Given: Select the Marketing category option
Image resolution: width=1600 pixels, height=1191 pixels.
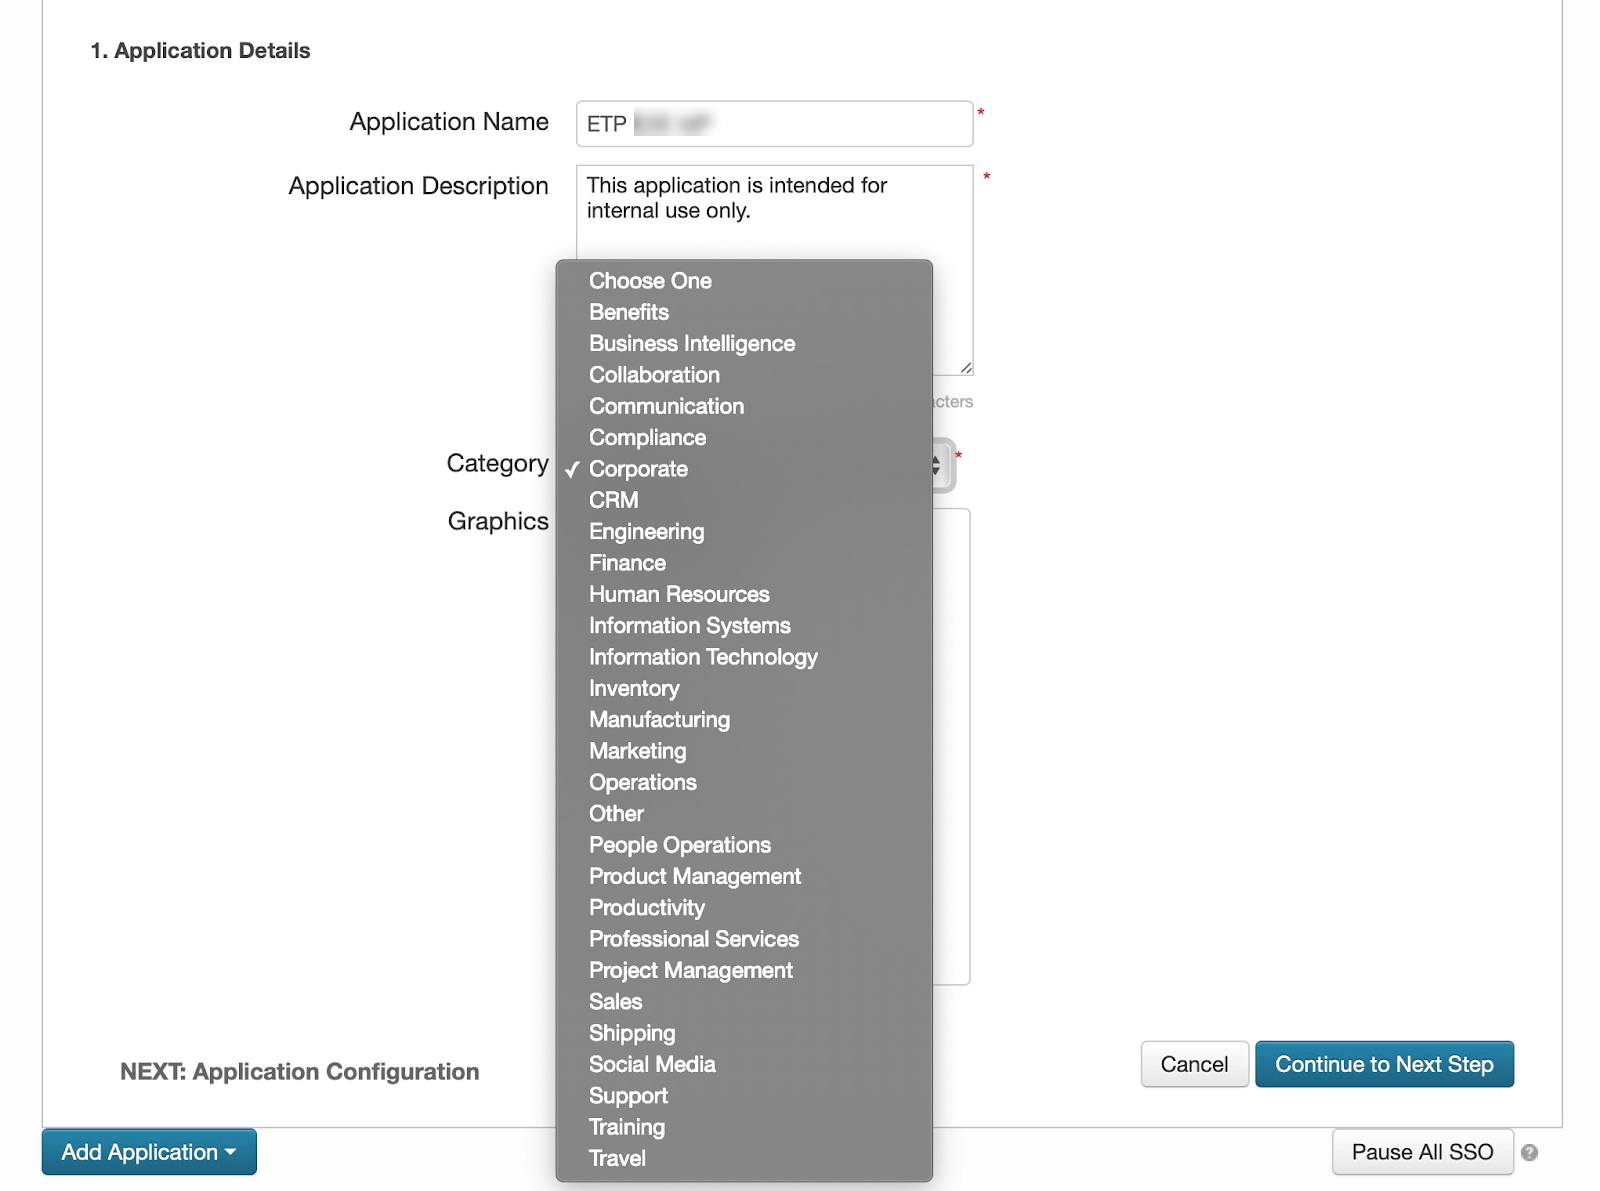Looking at the screenshot, I should click(x=637, y=751).
